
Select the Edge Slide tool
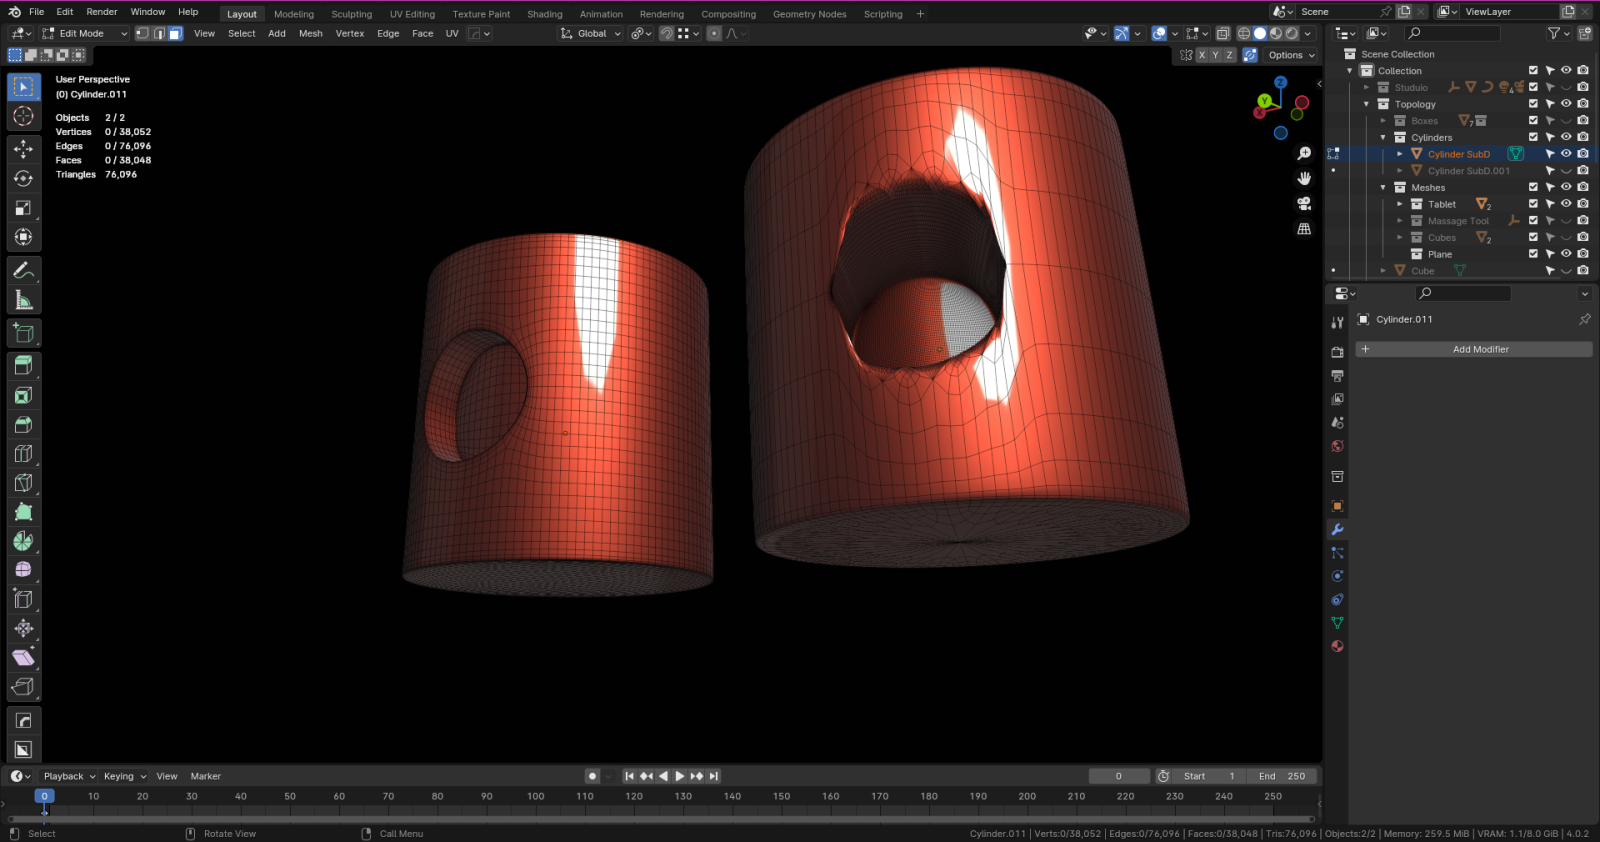(24, 599)
